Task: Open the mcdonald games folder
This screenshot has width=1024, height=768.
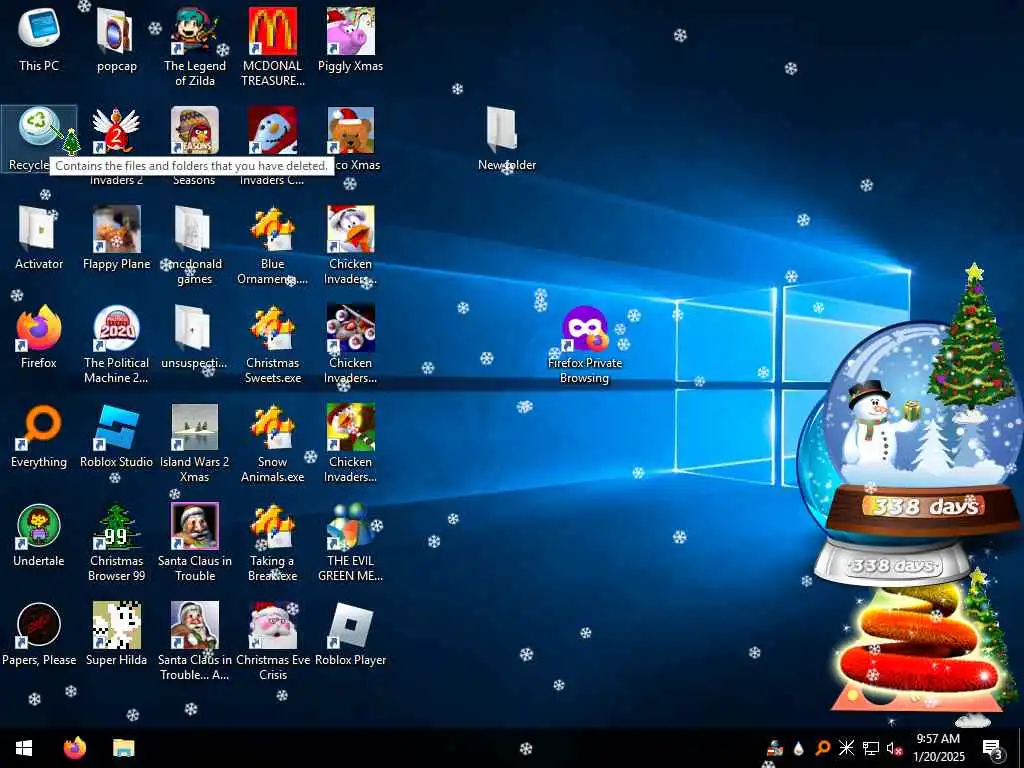Action: 195,244
